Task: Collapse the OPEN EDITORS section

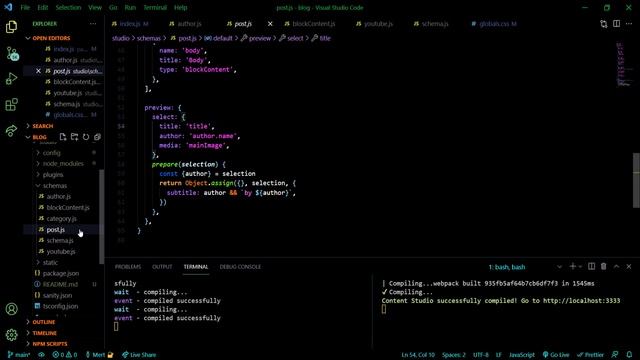Action: tap(51, 38)
